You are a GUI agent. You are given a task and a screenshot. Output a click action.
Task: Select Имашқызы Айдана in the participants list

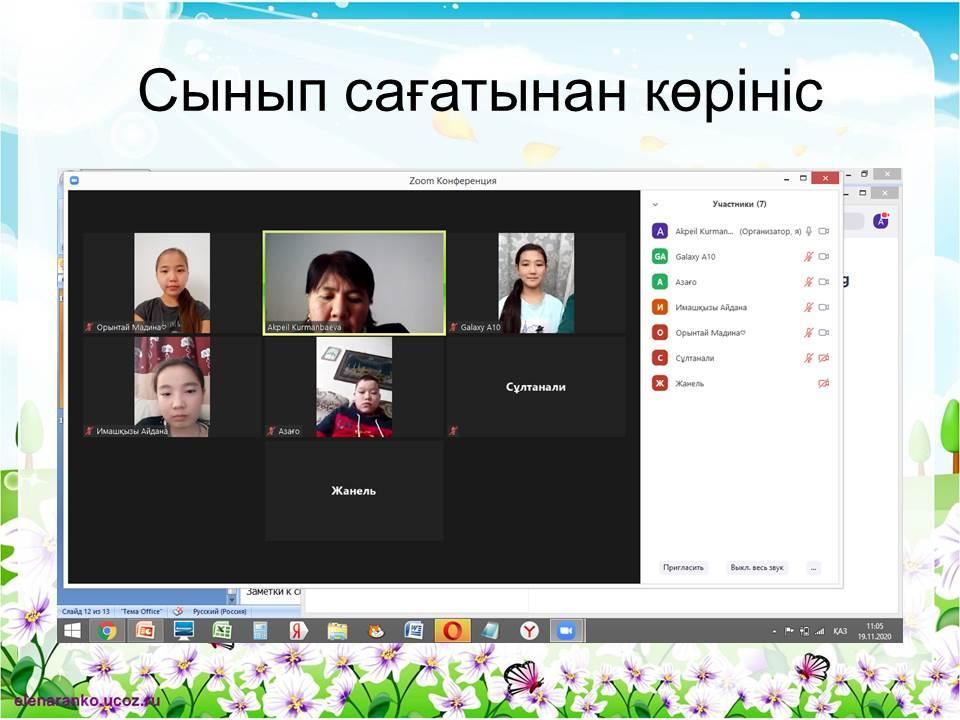pyautogui.click(x=710, y=307)
